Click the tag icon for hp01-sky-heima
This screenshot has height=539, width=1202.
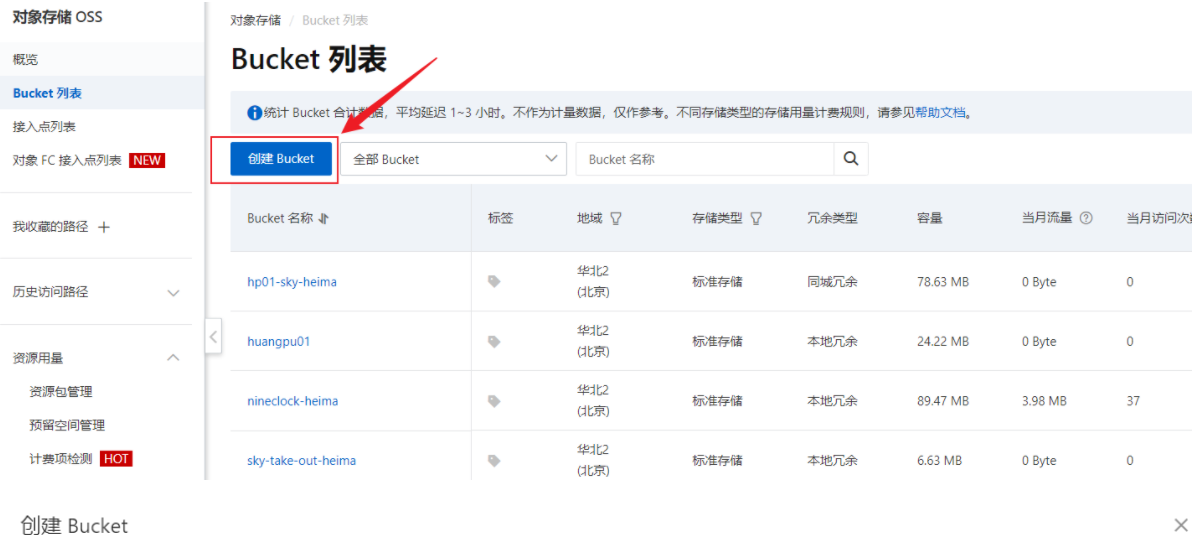494,282
